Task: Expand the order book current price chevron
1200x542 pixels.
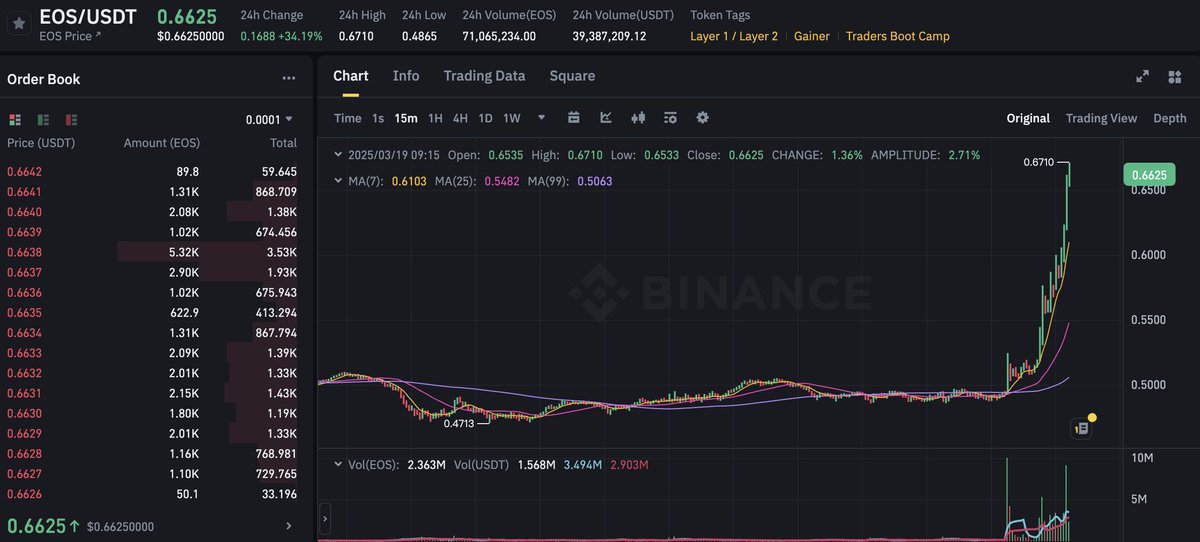Action: [289, 526]
